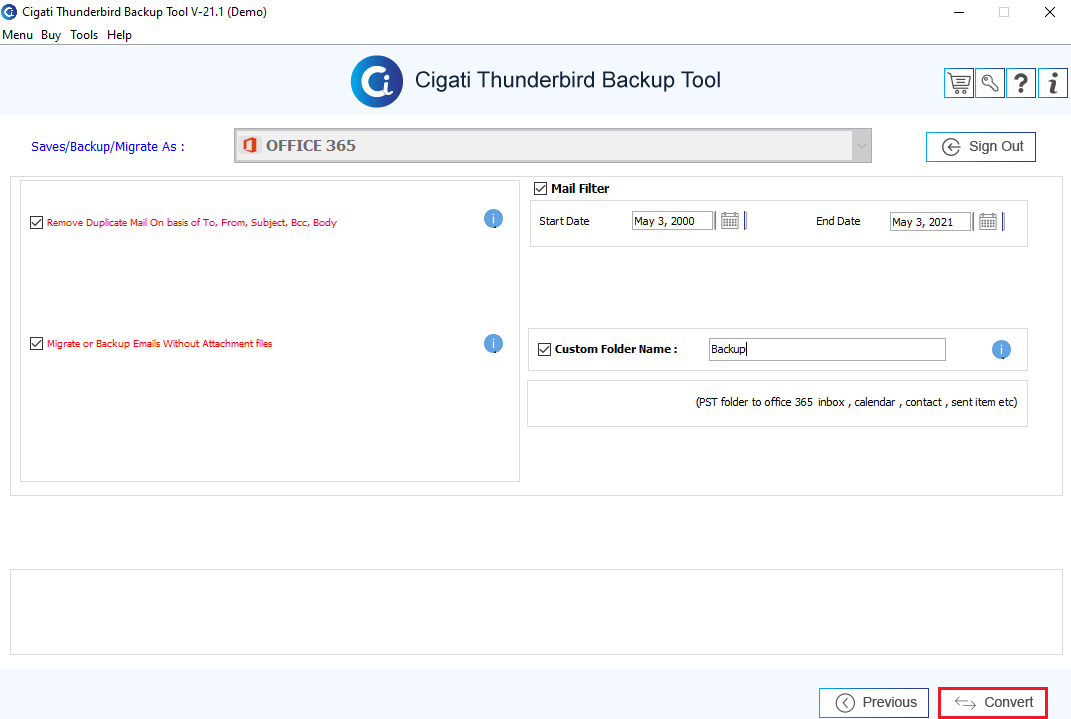Open the End Date calendar picker
The width and height of the screenshot is (1071, 719).
click(988, 221)
